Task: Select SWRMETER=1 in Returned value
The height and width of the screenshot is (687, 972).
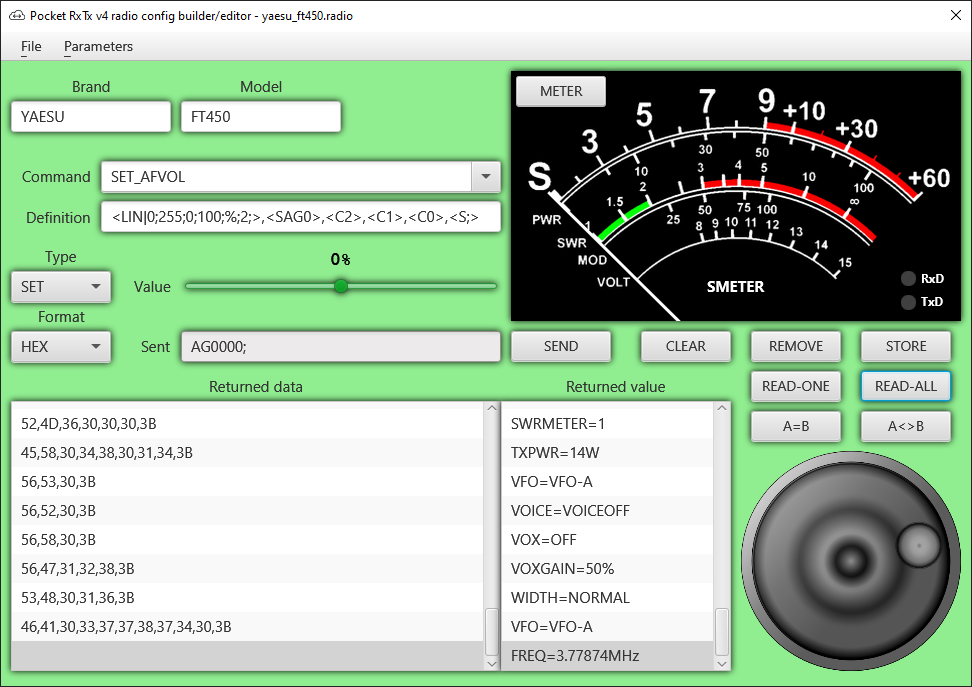Action: [608, 423]
